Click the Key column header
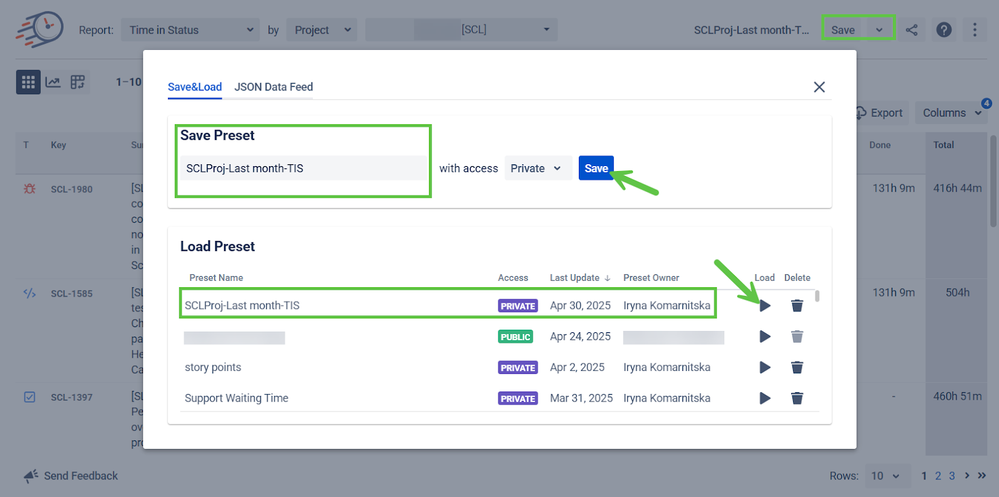 click(x=58, y=145)
